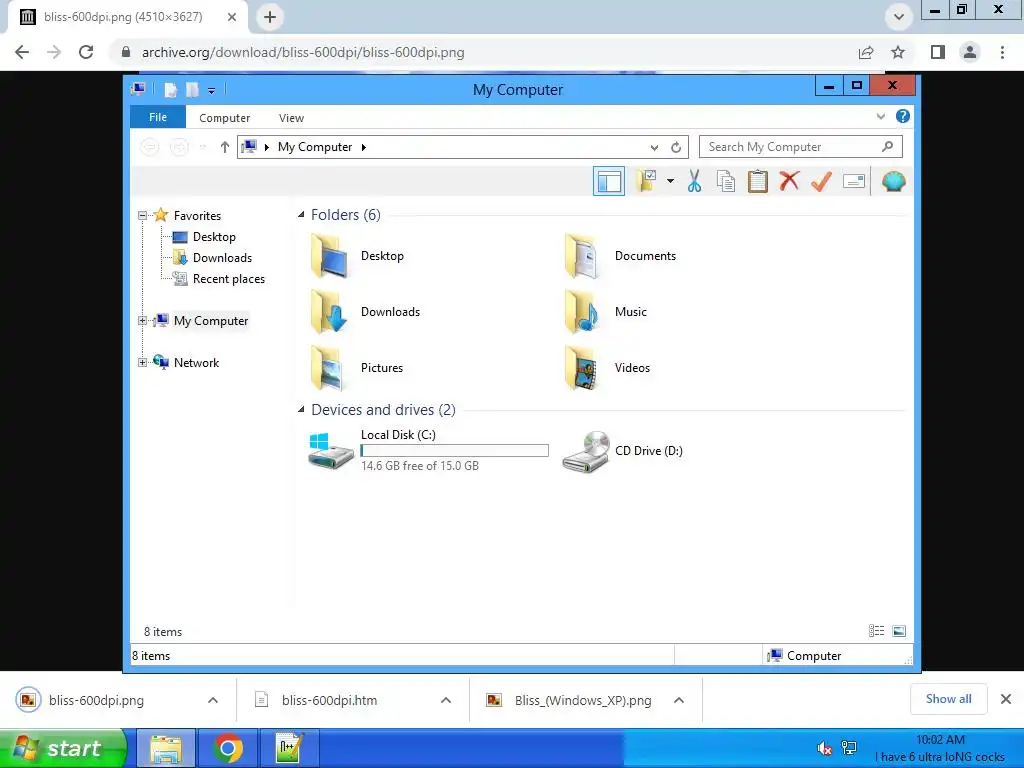
Task: Open the options chevron for Bliss_(Windows_XP).png download
Action: coord(679,700)
